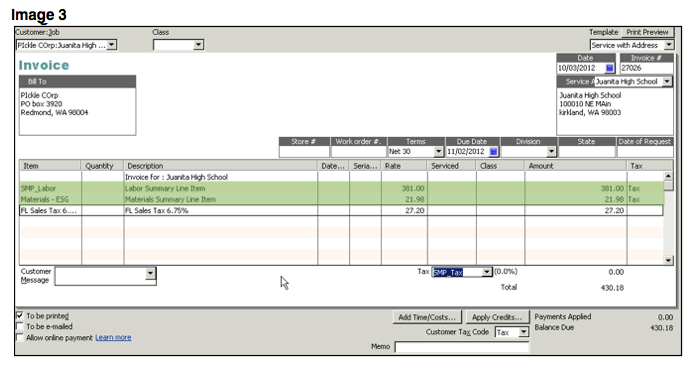Enable the To be printed checkbox
The image size is (692, 374).
coord(20,315)
